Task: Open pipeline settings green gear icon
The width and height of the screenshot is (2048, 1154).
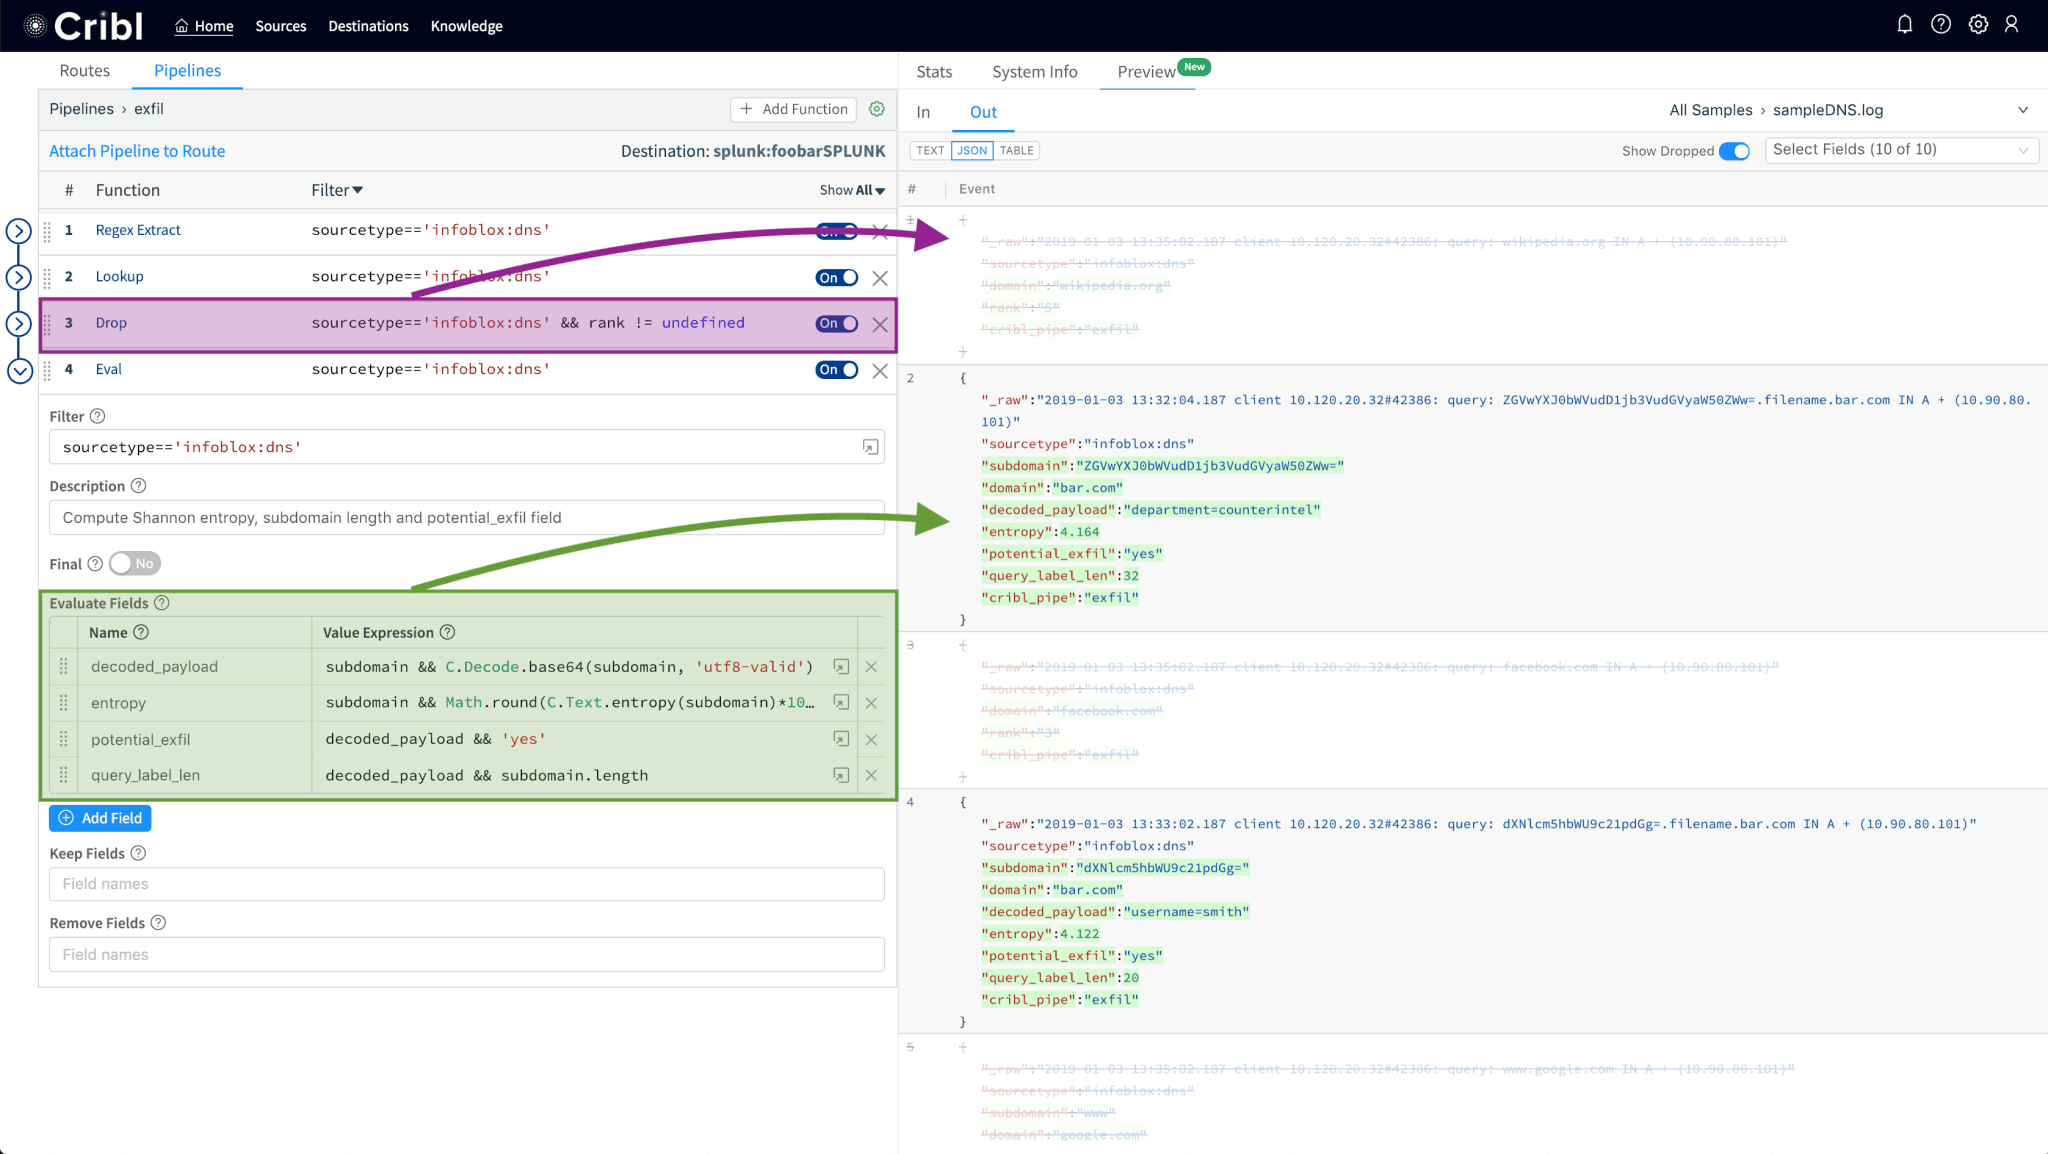Action: [x=877, y=109]
